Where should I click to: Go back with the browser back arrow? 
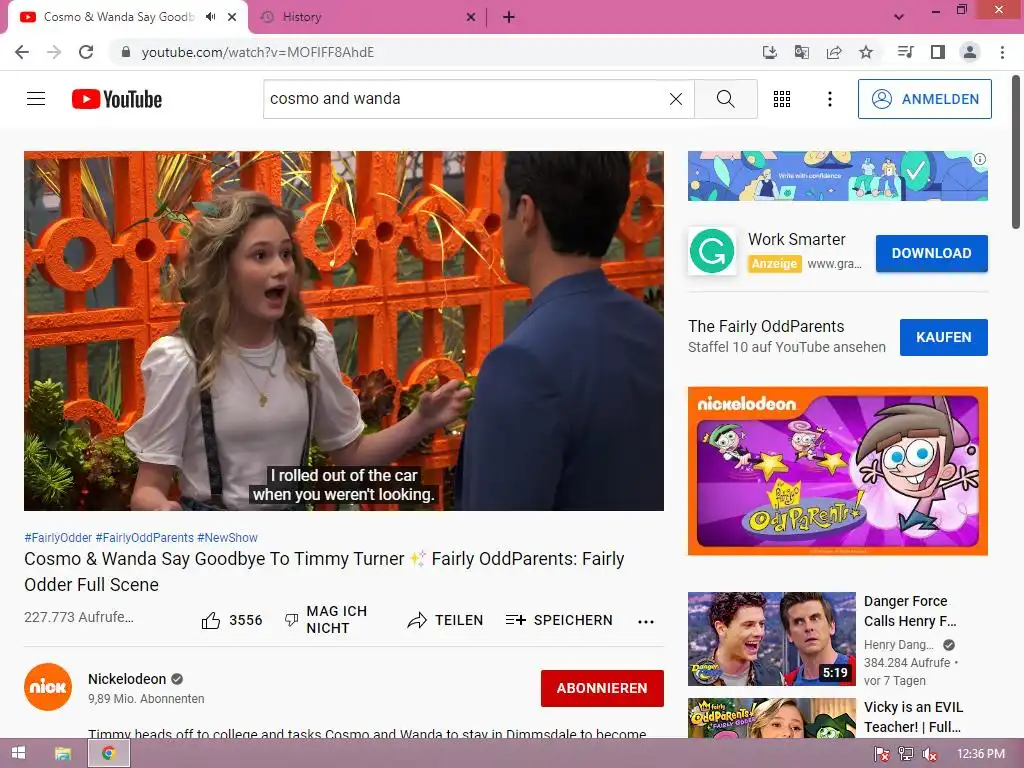(x=22, y=52)
